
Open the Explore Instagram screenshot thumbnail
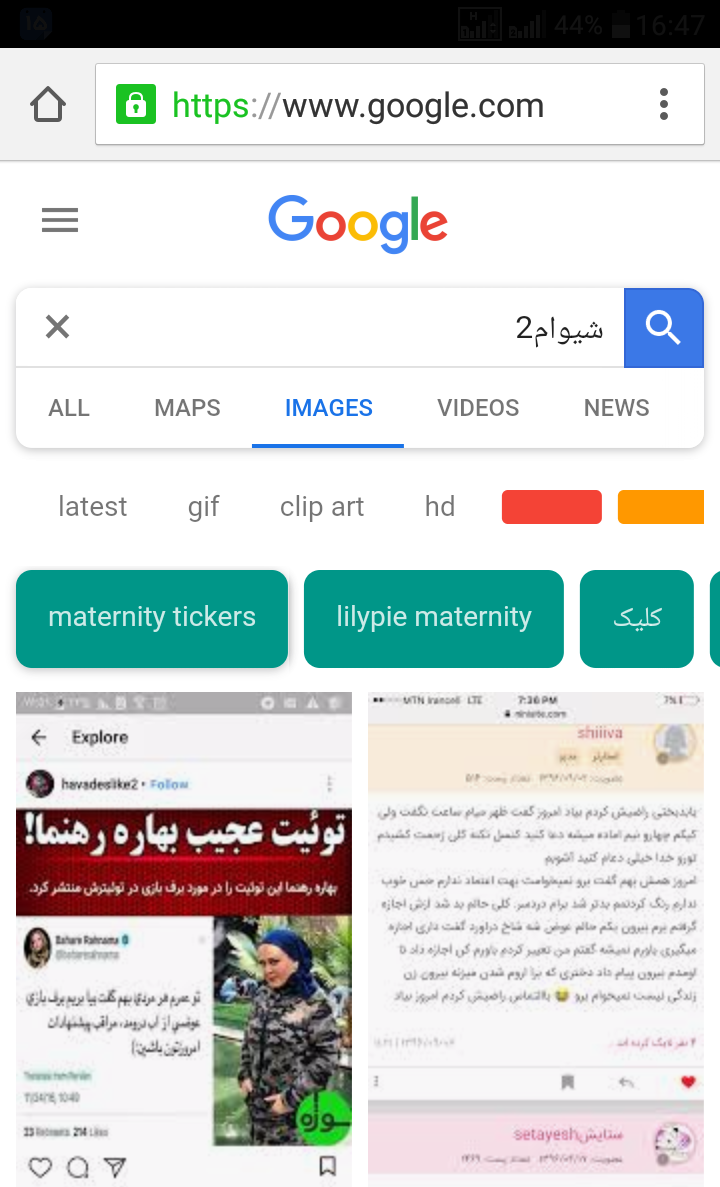click(184, 939)
